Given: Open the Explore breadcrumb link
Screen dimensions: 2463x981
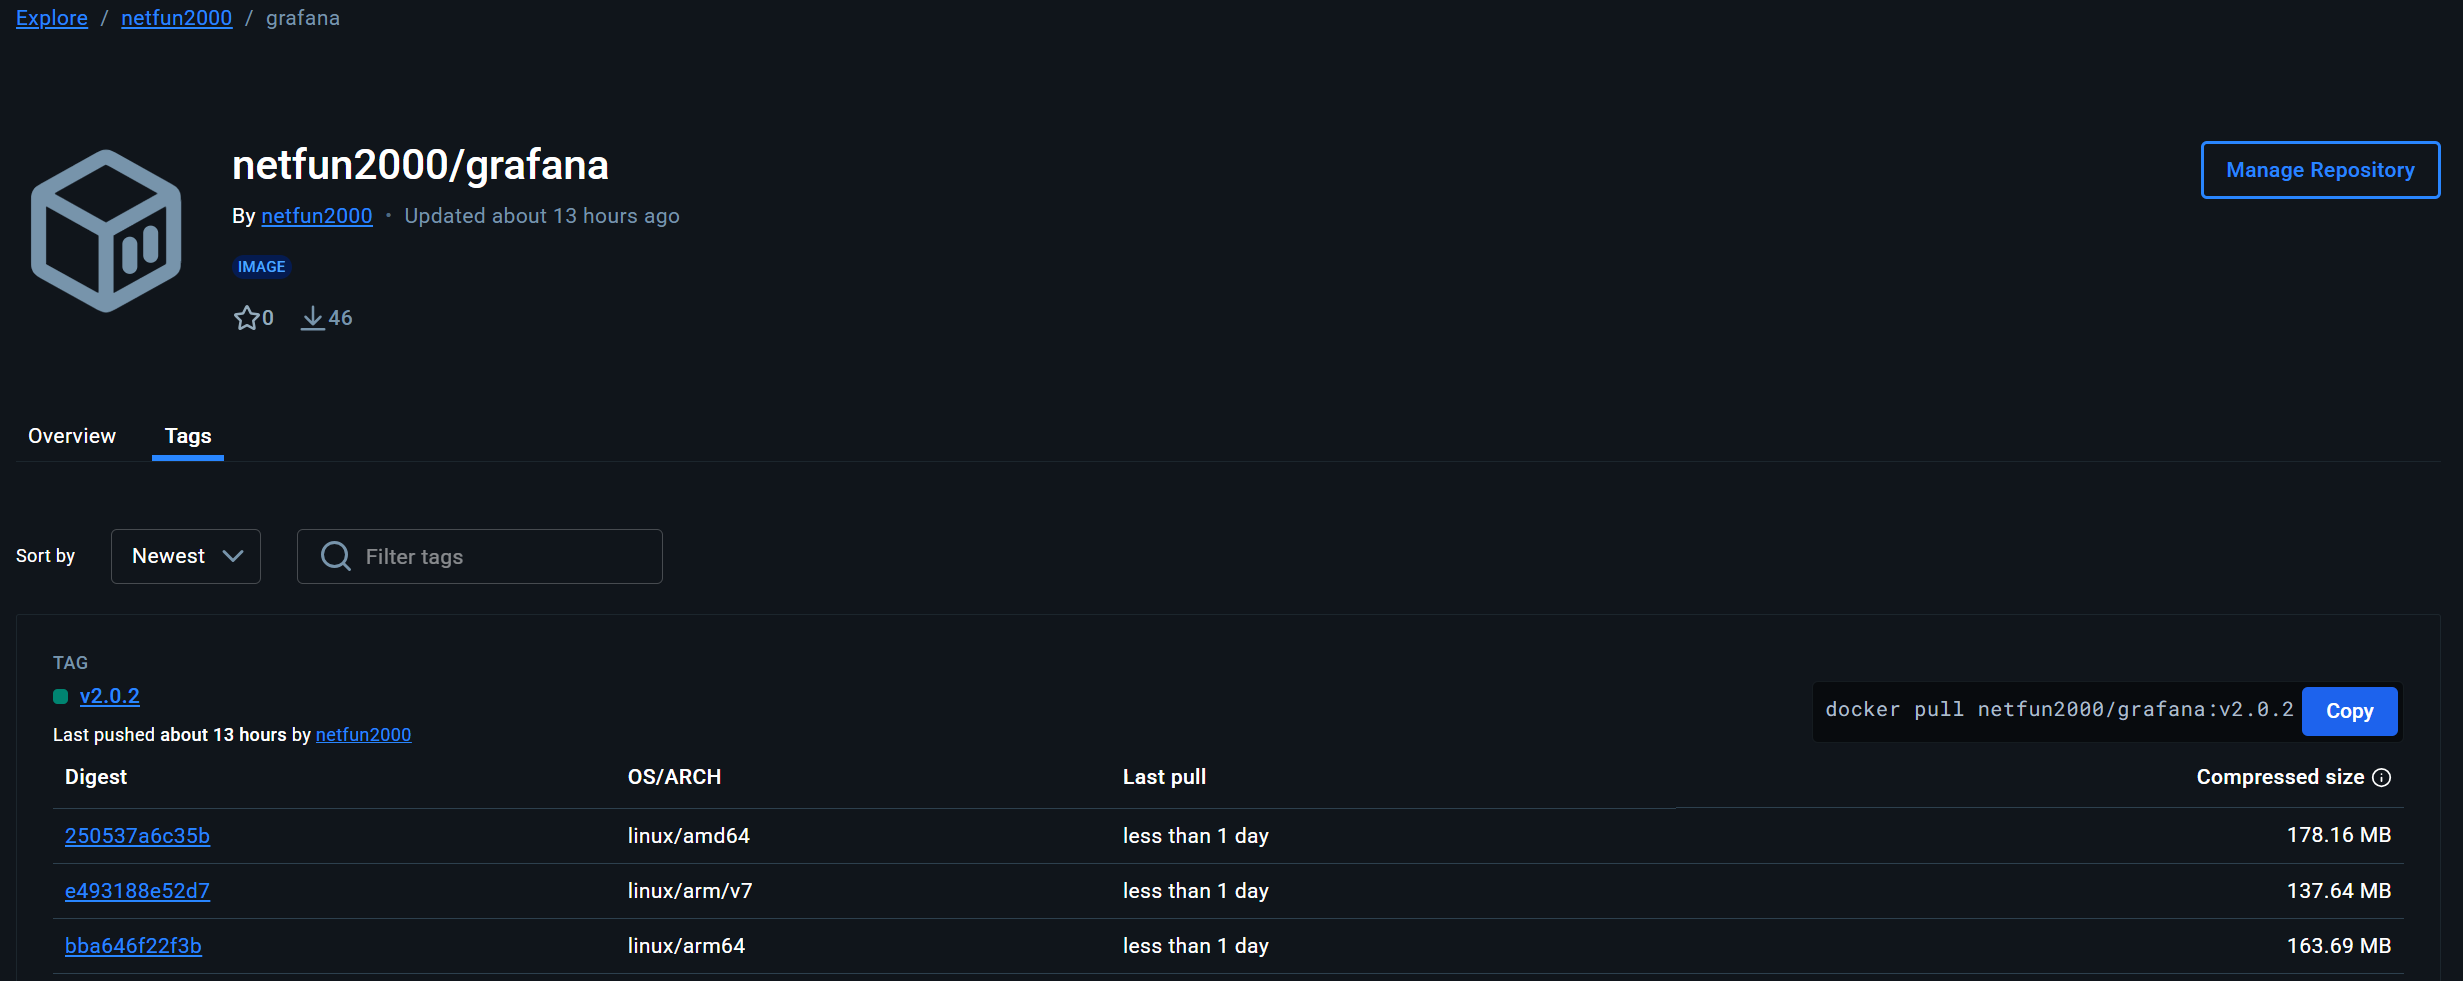Looking at the screenshot, I should [x=52, y=18].
